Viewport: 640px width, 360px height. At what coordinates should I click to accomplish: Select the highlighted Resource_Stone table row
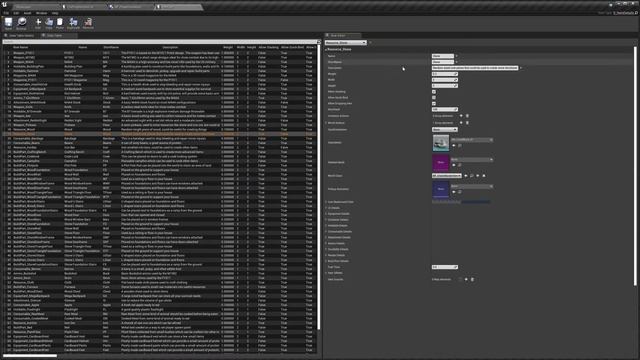159,134
